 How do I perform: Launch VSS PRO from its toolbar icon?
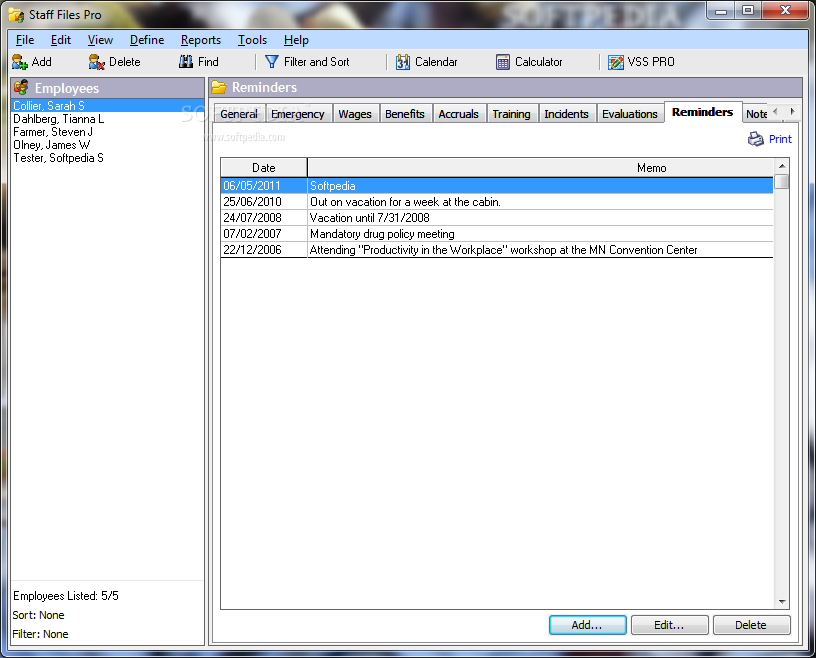click(616, 62)
